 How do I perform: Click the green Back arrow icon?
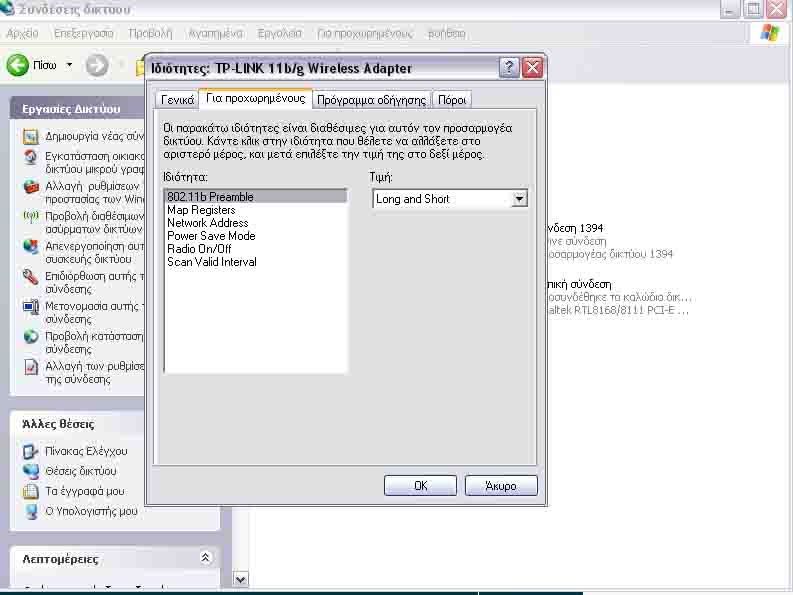(17, 65)
